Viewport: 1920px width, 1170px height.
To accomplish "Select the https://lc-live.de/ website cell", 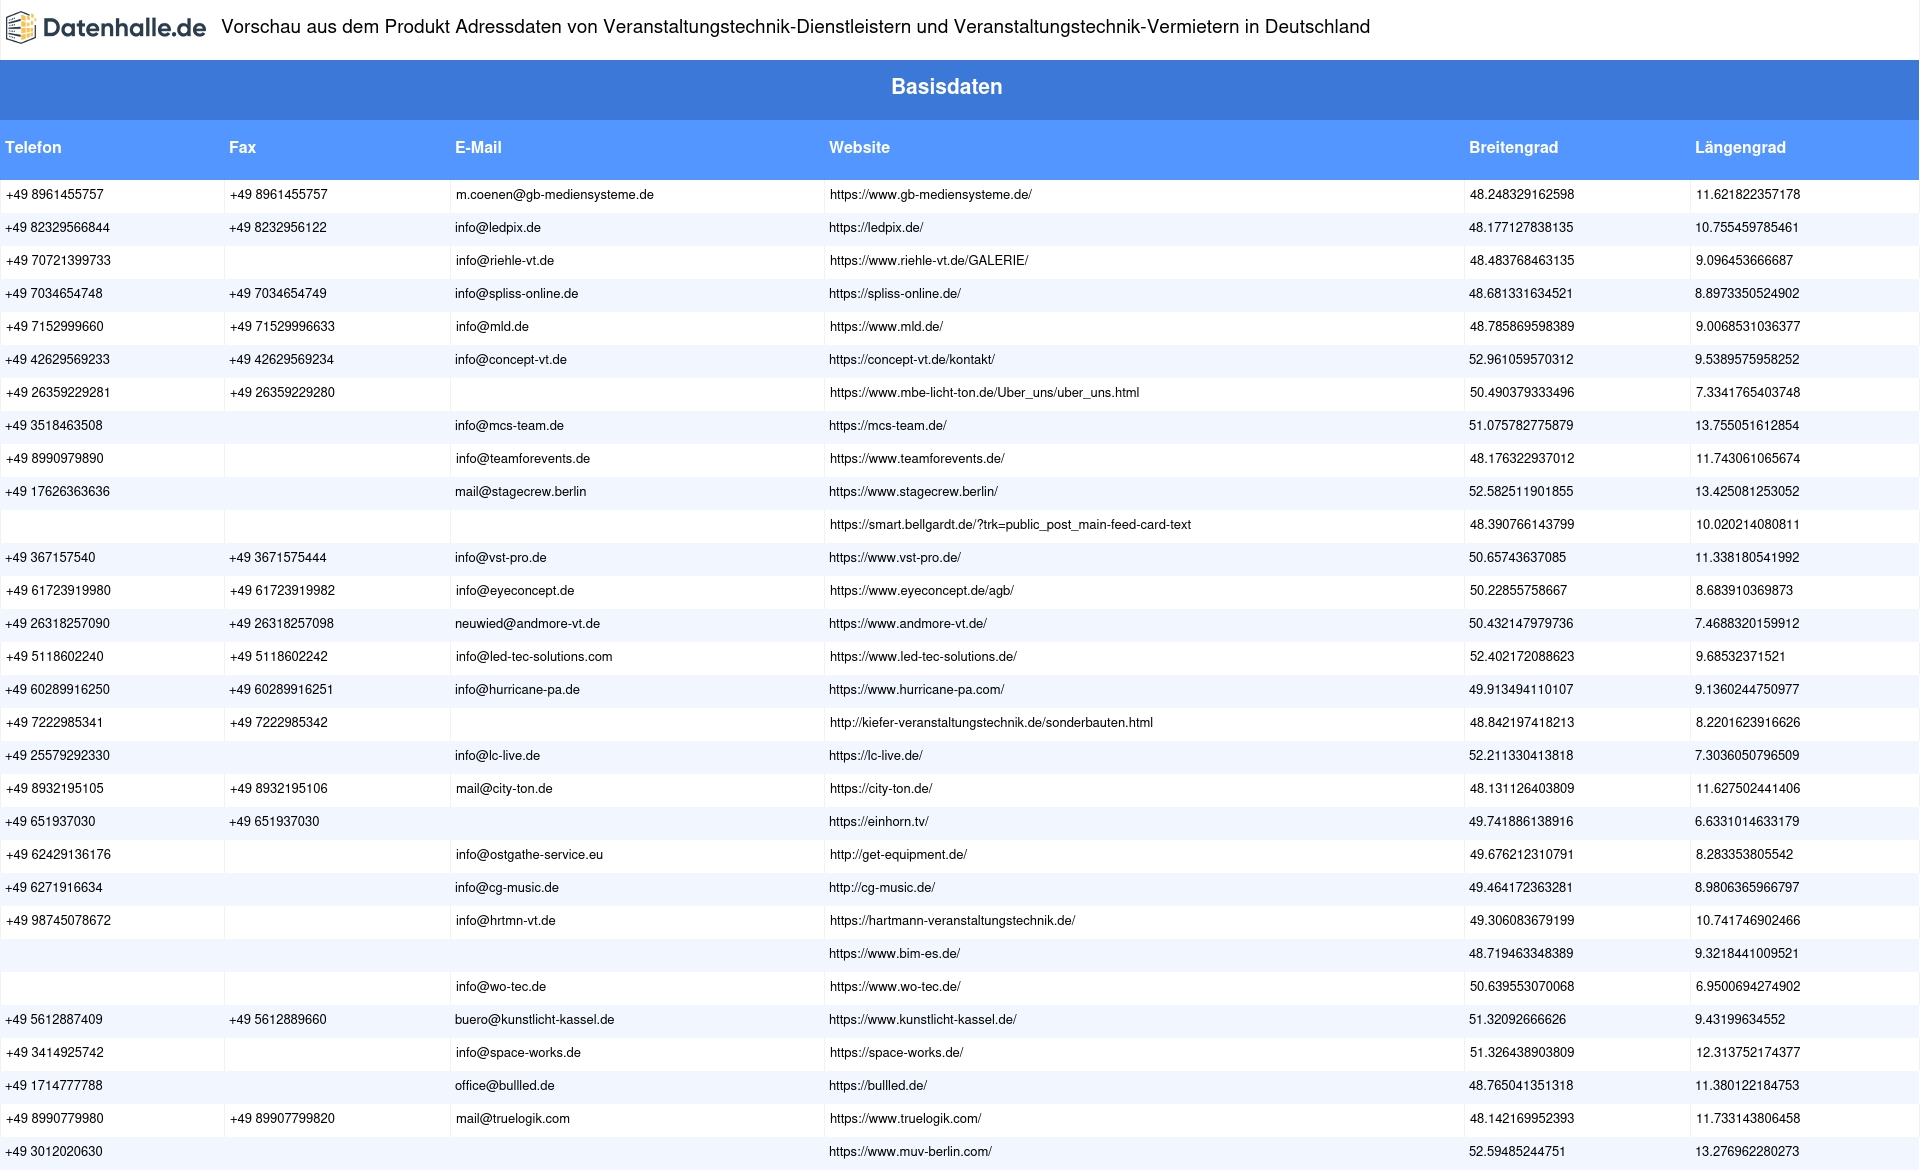I will pos(876,756).
